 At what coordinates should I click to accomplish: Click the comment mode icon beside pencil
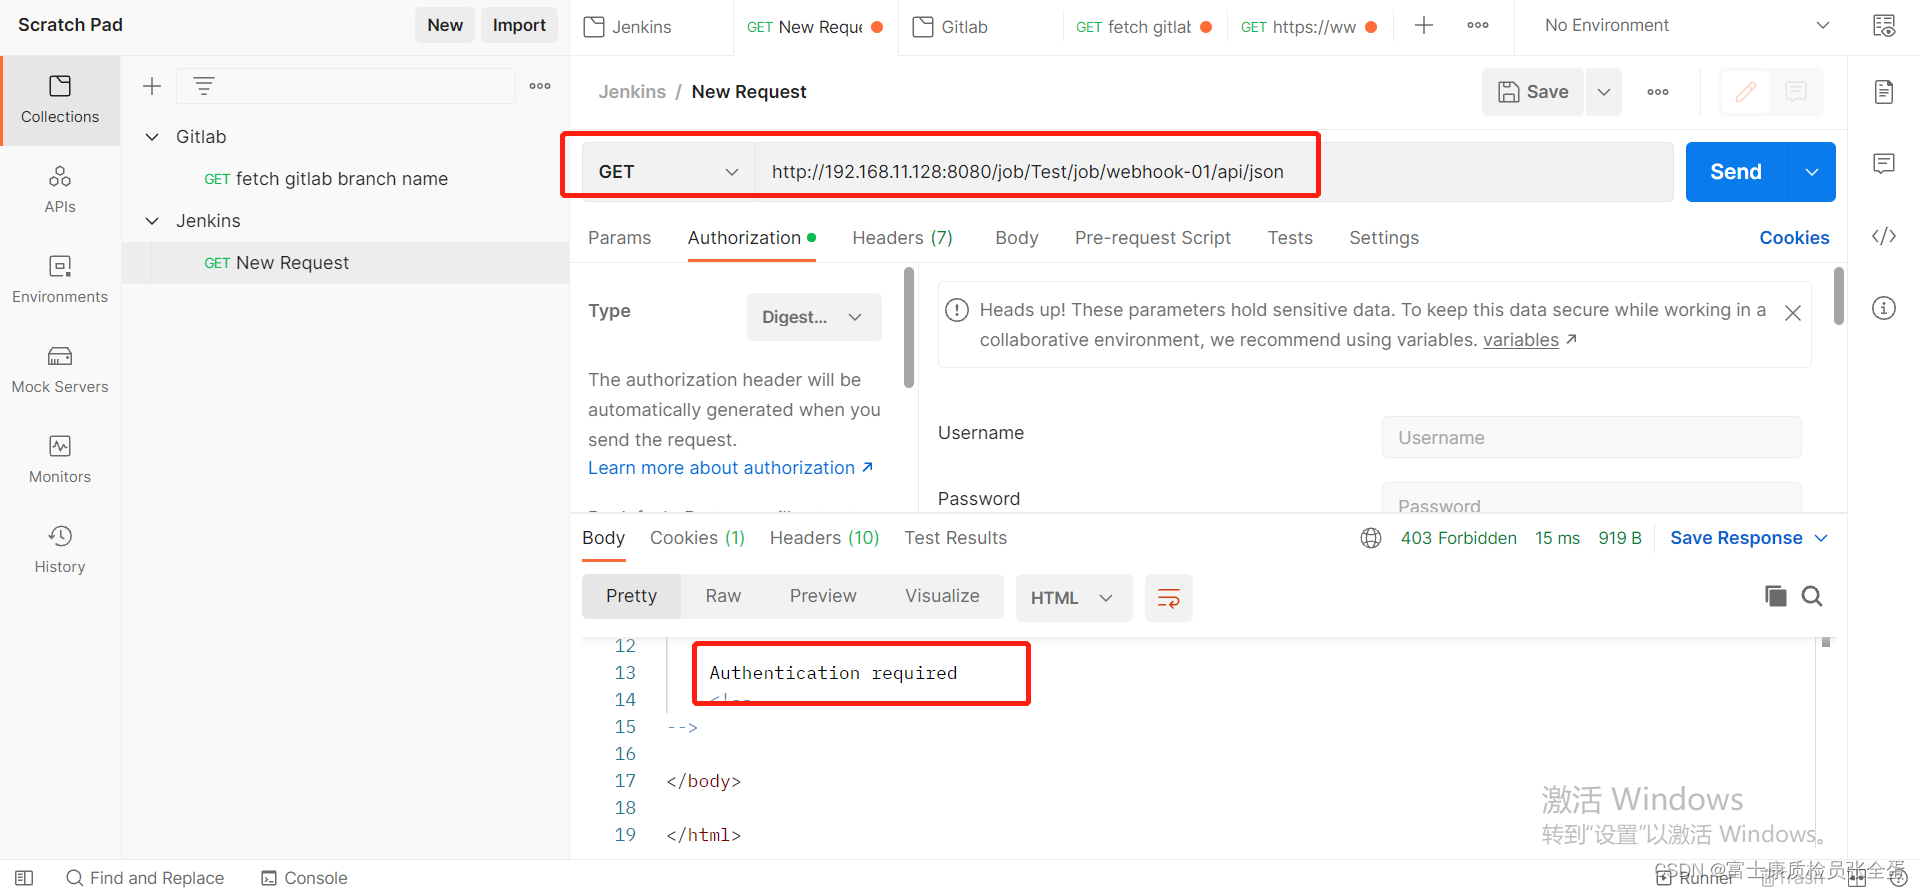1796,92
